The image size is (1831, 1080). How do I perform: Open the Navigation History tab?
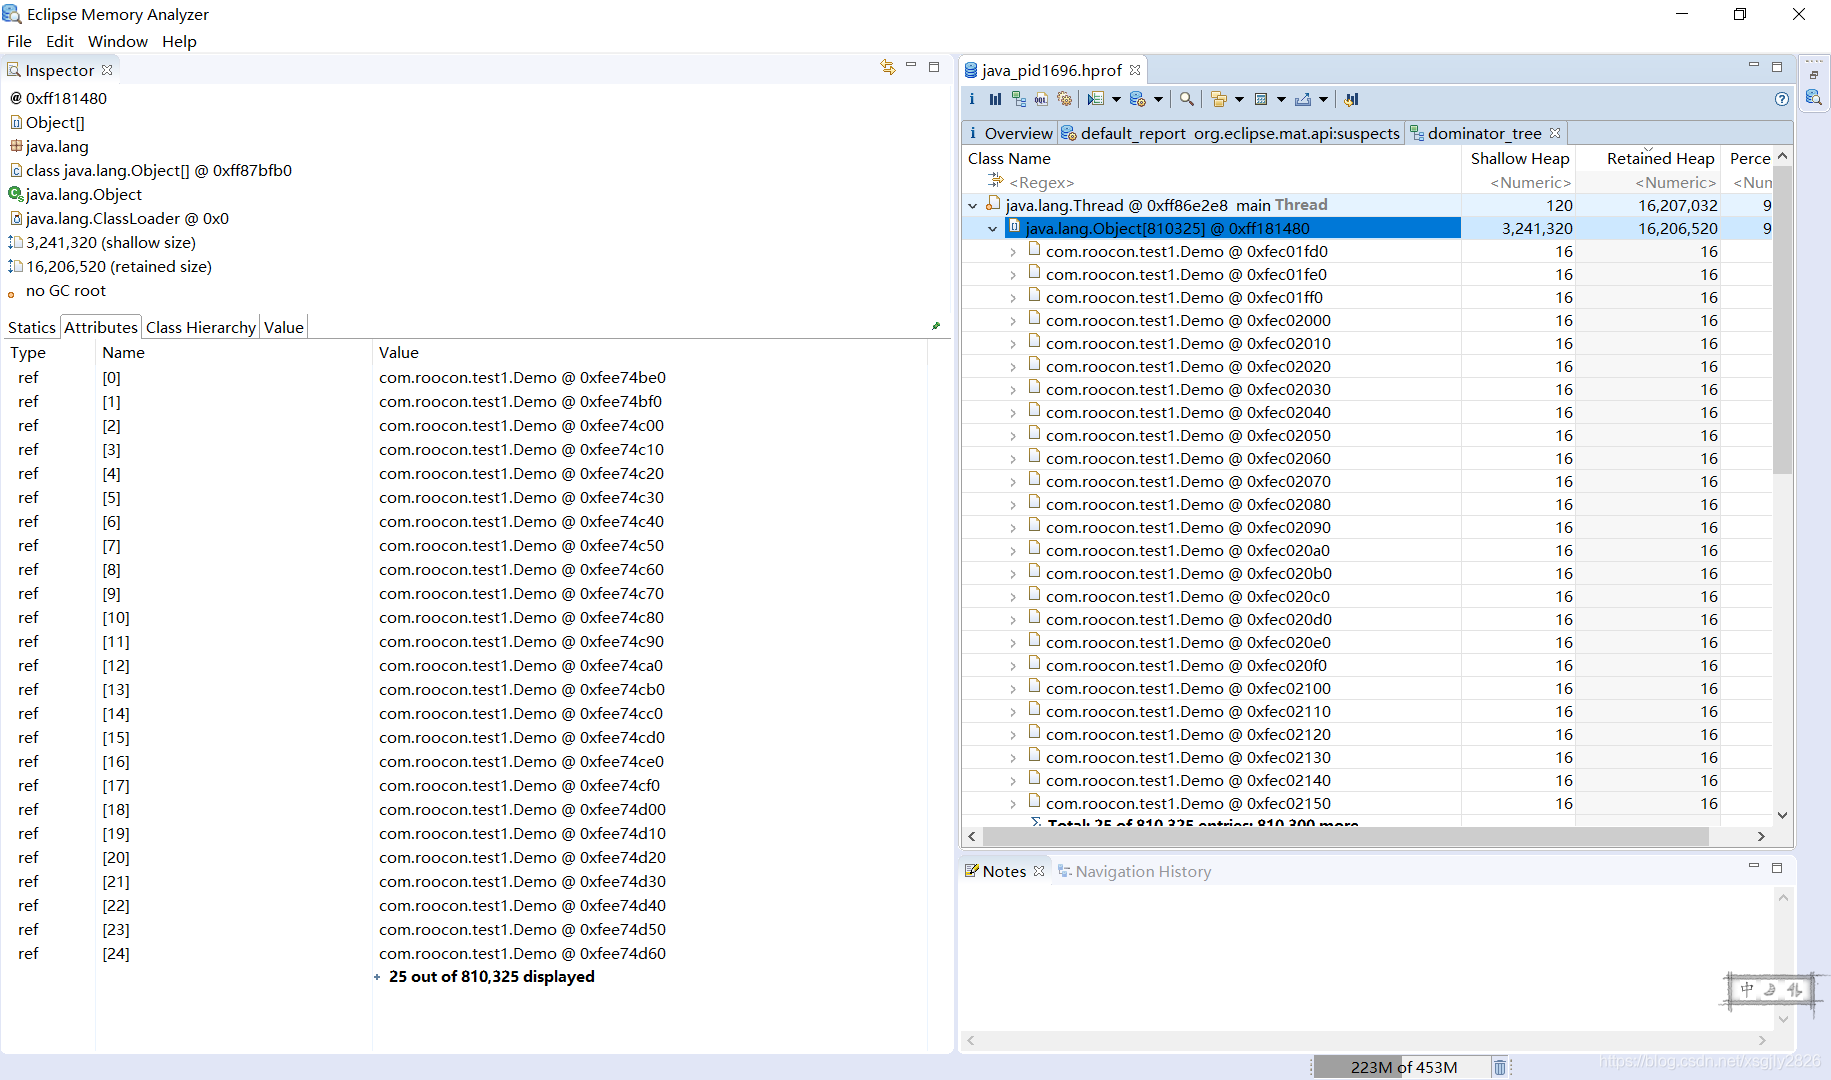[1134, 871]
